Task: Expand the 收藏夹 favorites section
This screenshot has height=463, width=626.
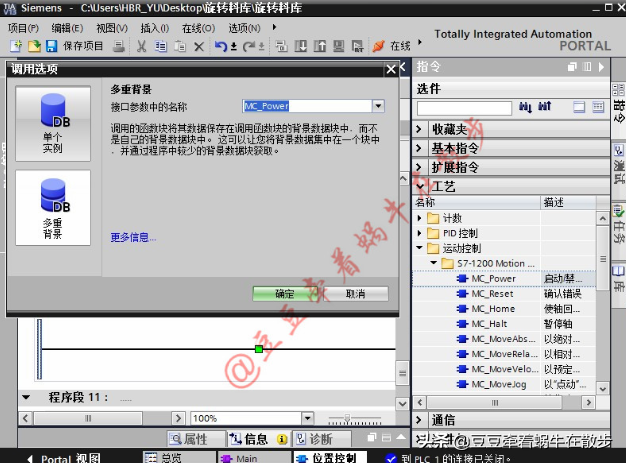Action: 419,129
